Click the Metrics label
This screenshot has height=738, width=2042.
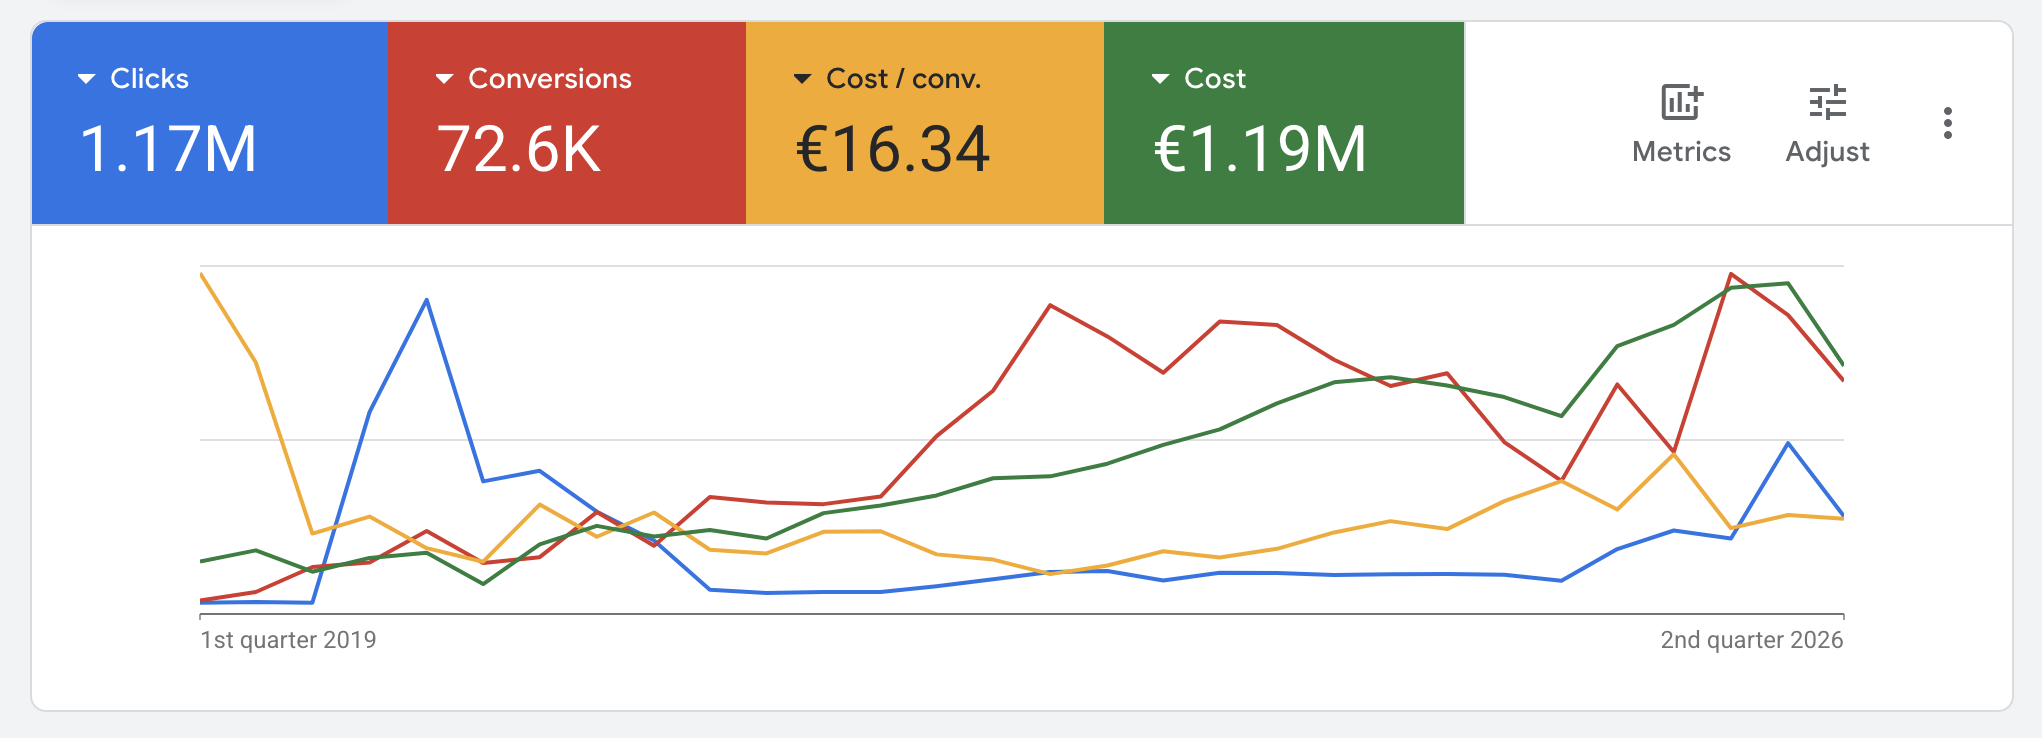pos(1681,151)
